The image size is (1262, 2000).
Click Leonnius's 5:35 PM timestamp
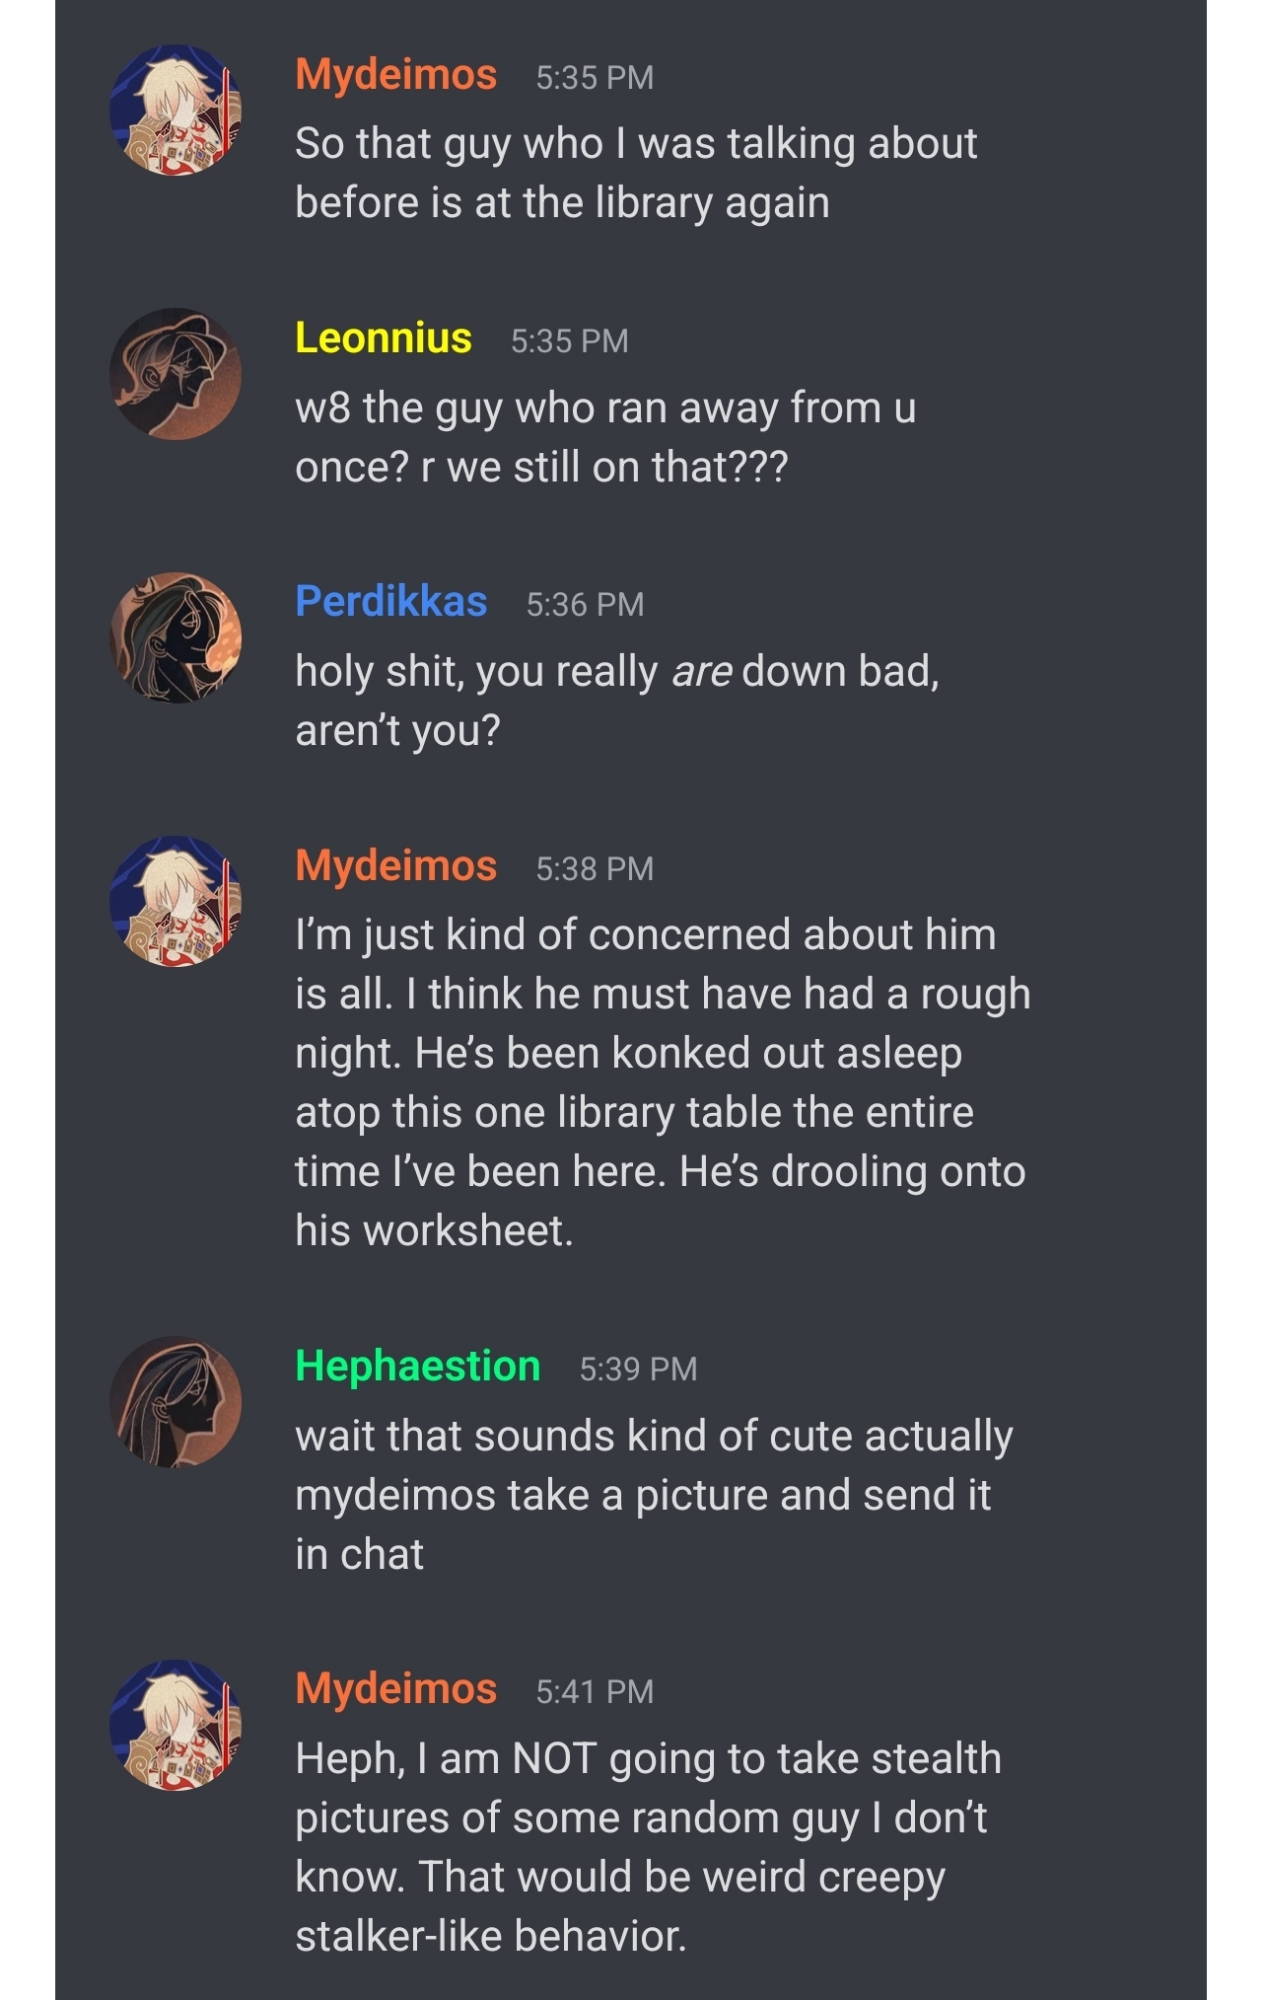pos(569,341)
